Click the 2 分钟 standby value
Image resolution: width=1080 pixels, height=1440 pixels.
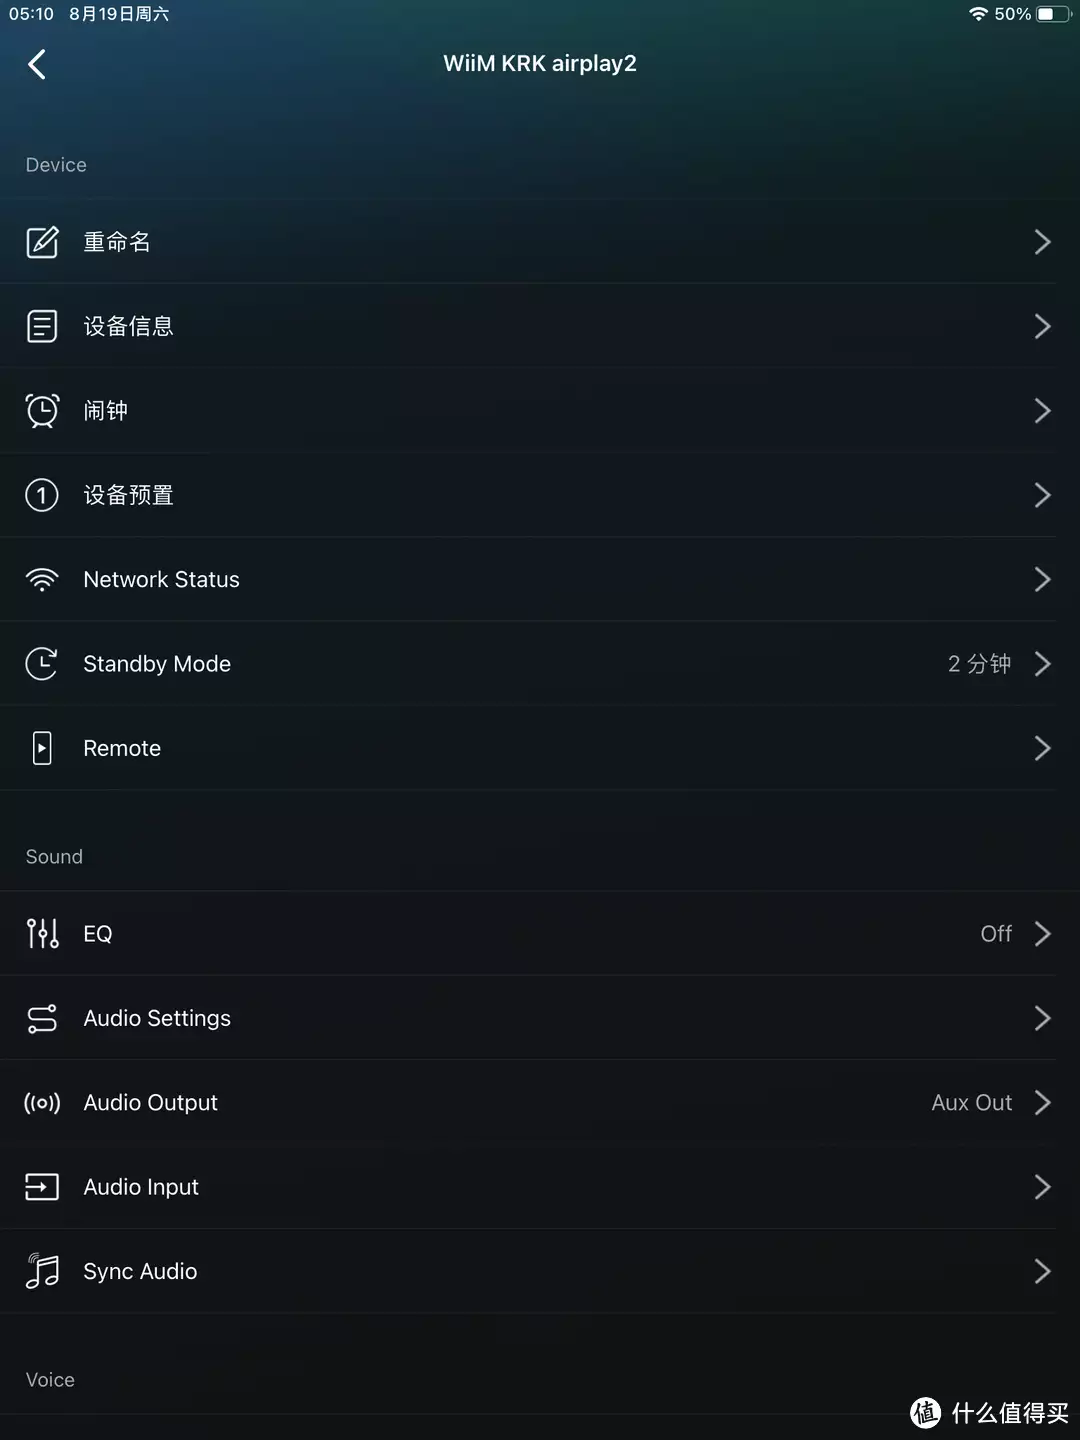[979, 664]
